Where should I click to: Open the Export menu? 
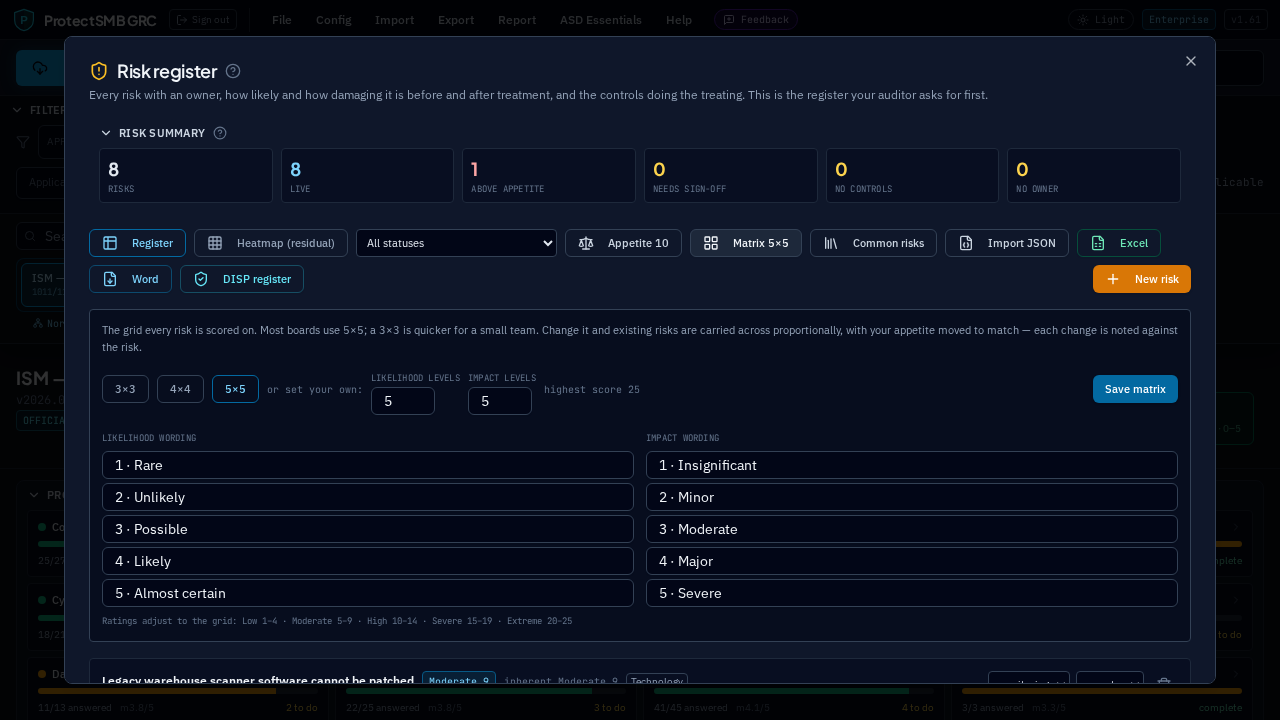(456, 20)
